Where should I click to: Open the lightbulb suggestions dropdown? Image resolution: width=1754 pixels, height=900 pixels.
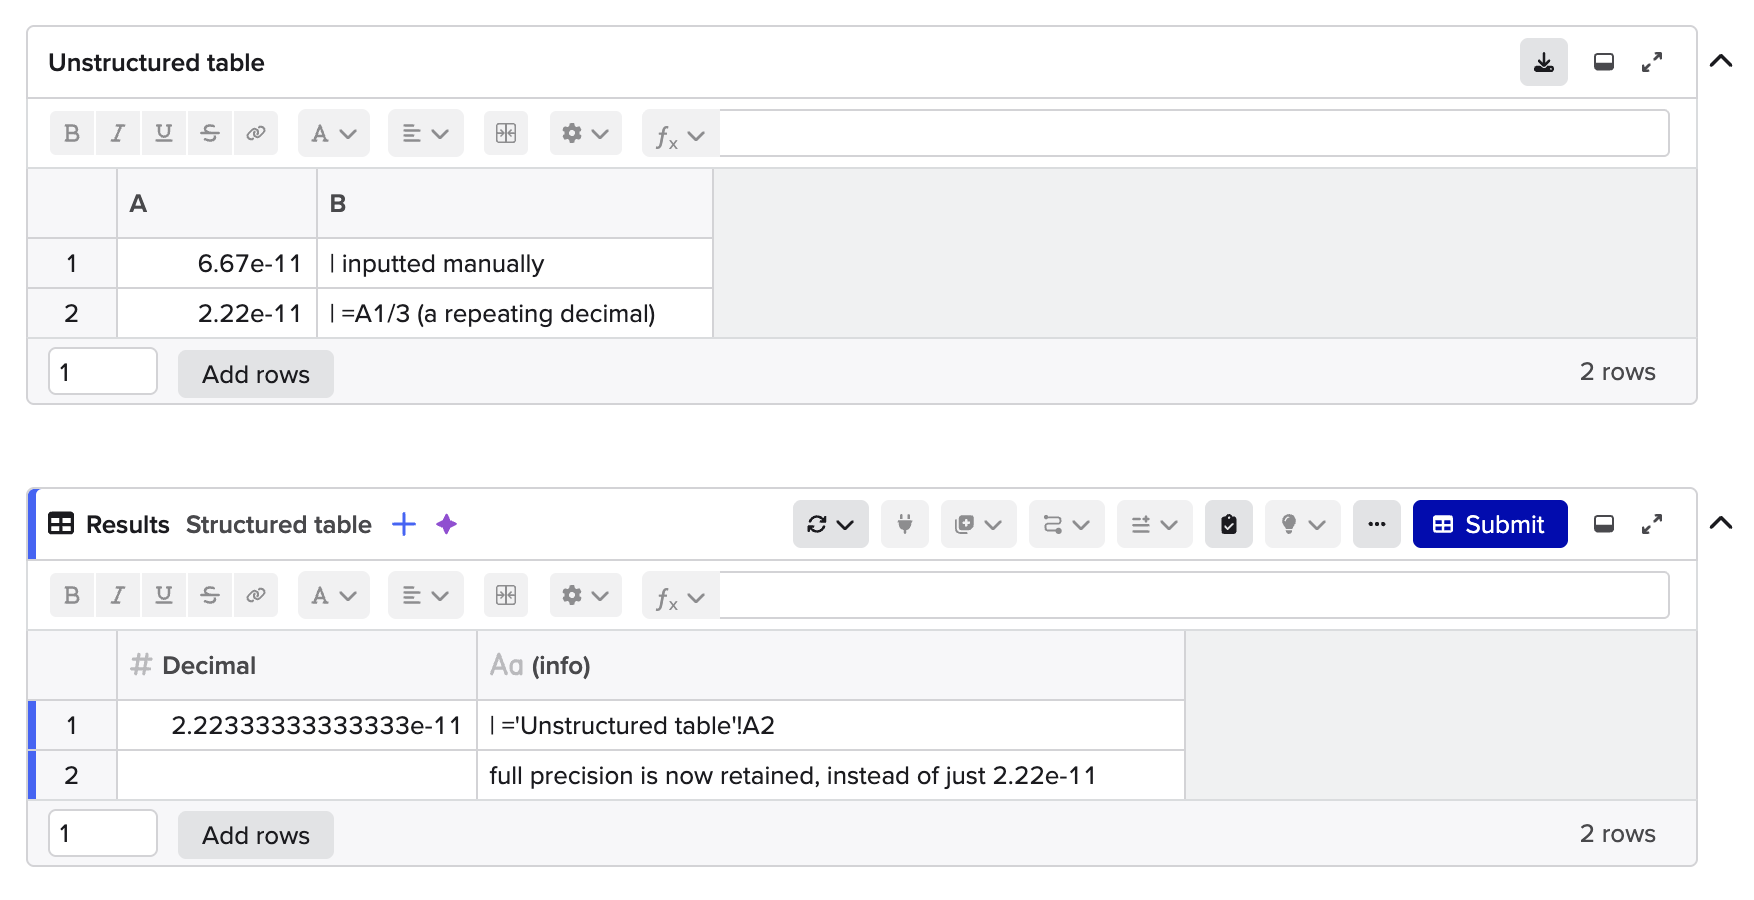point(1303,524)
